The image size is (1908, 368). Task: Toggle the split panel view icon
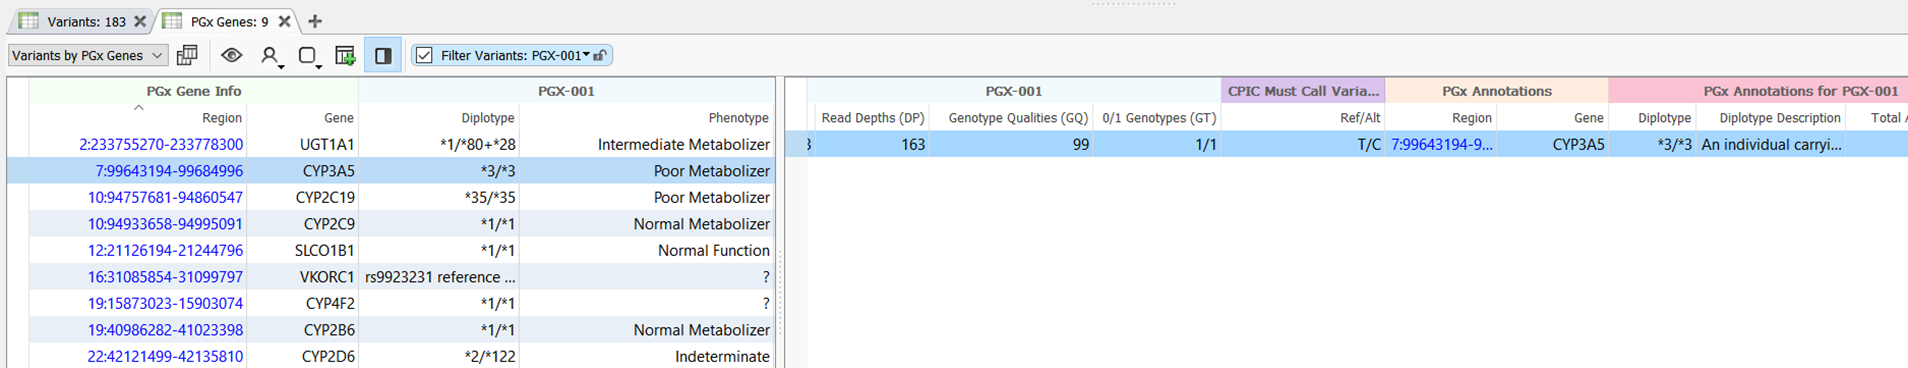click(383, 56)
